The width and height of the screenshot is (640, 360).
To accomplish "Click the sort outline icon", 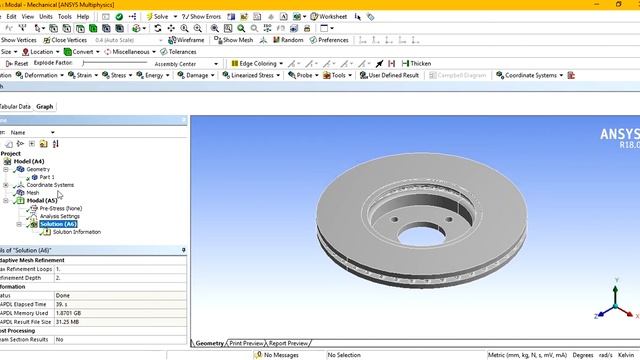I will coord(56,144).
